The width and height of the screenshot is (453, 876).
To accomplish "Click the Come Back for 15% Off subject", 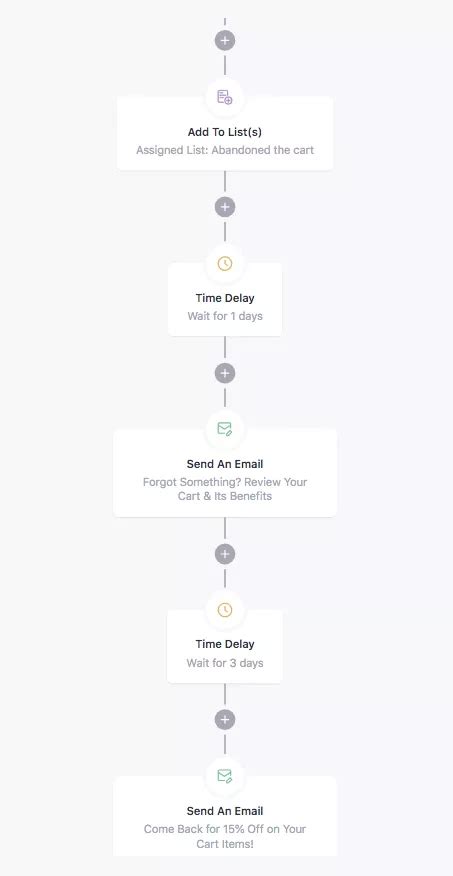I will click(x=225, y=836).
